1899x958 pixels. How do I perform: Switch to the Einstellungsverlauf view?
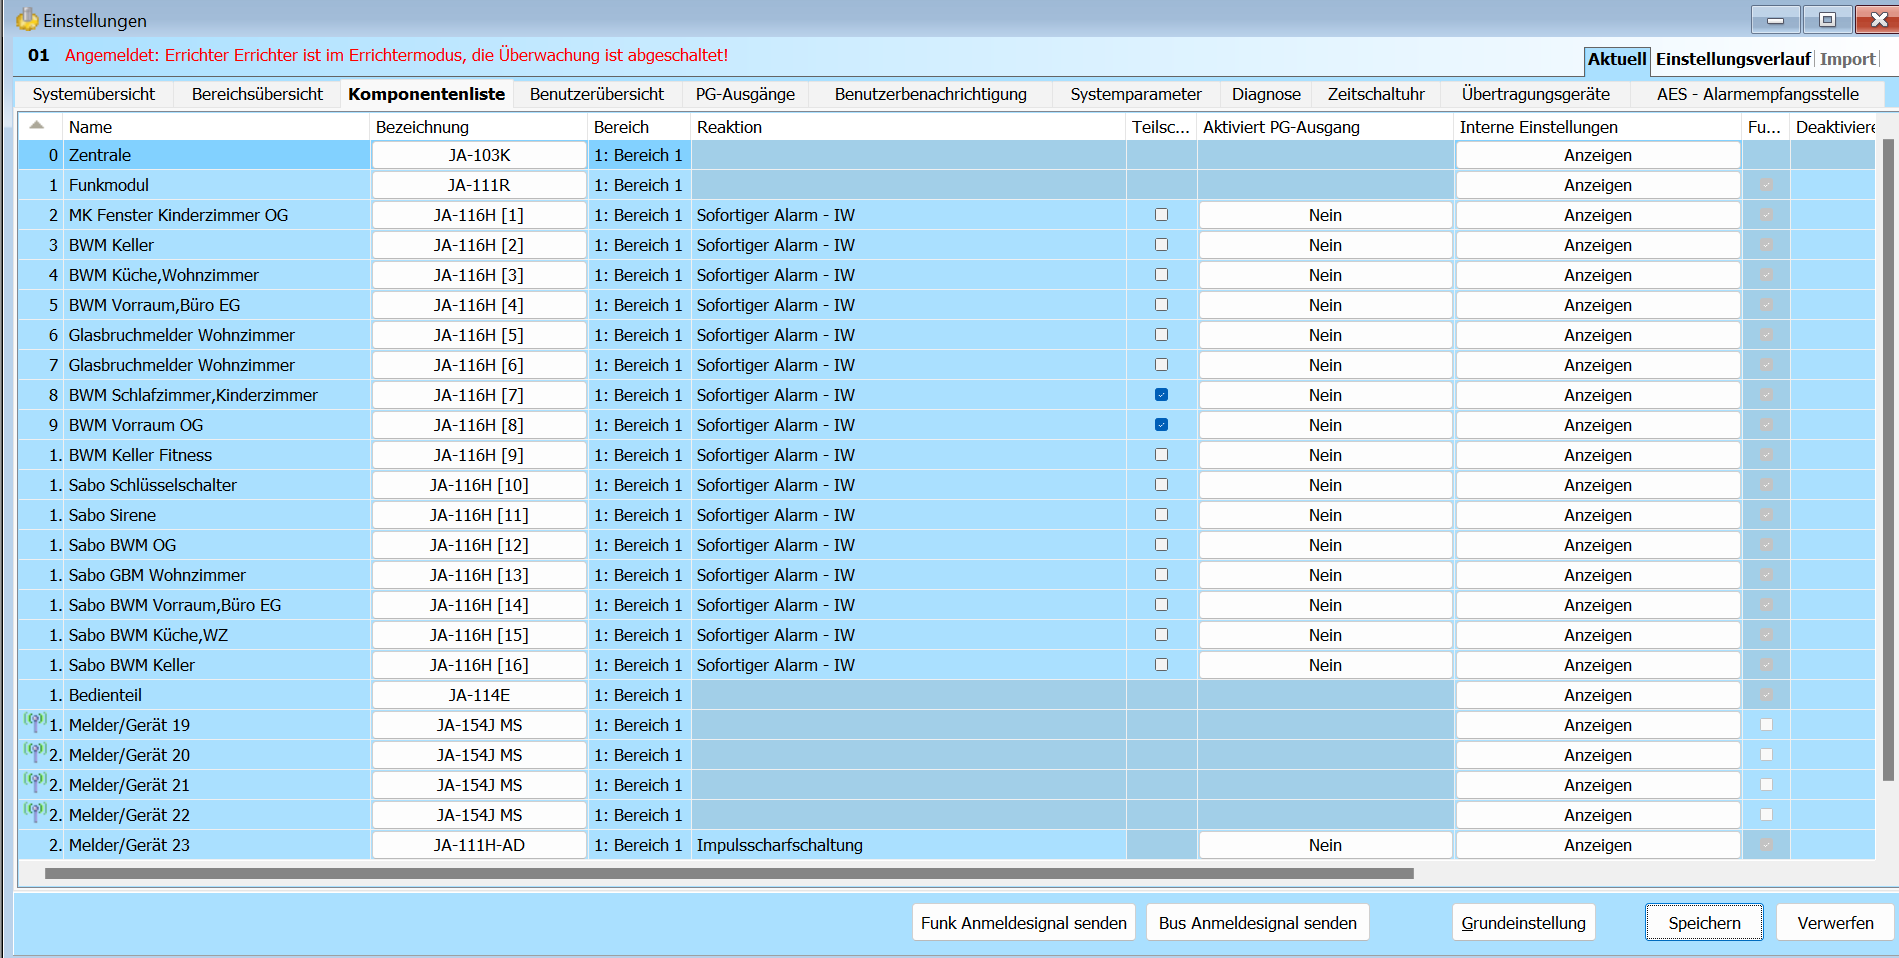click(1732, 59)
